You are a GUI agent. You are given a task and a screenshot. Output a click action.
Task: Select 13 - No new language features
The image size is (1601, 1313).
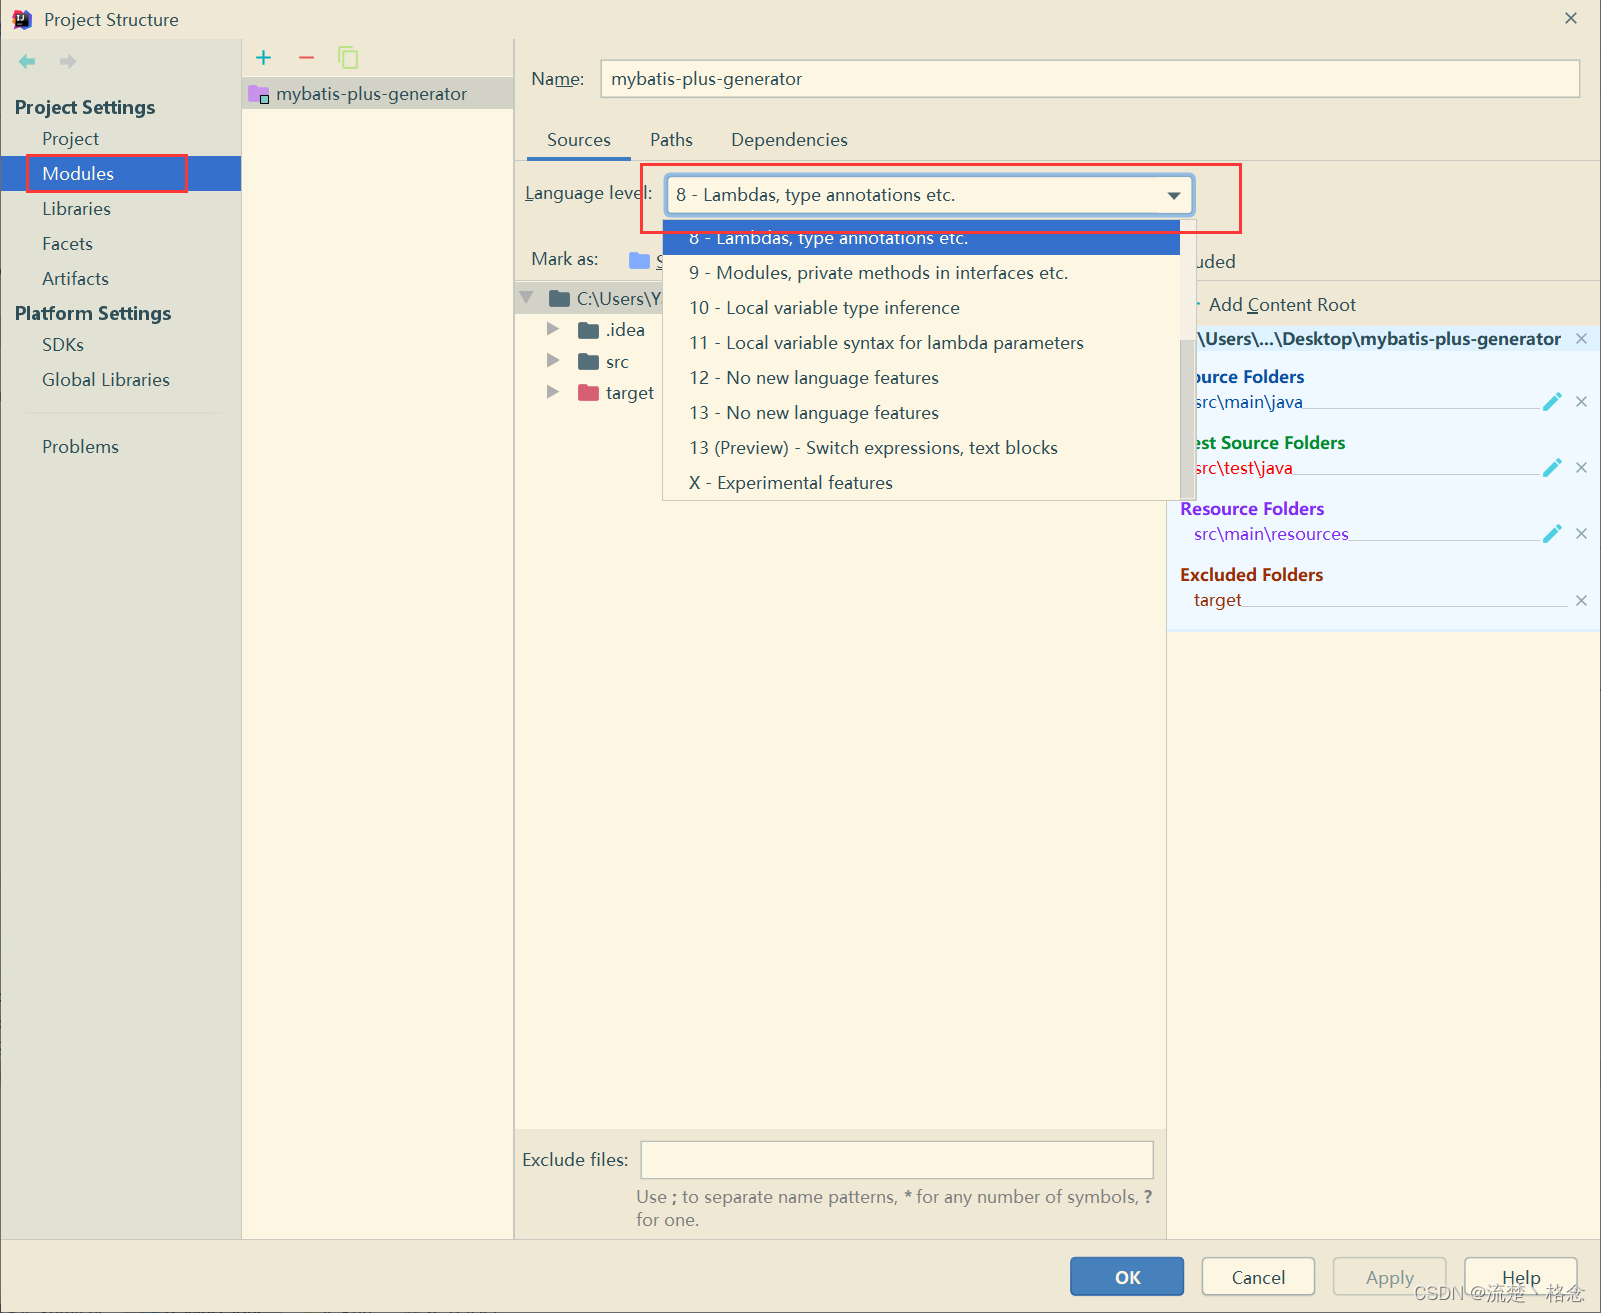point(921,413)
